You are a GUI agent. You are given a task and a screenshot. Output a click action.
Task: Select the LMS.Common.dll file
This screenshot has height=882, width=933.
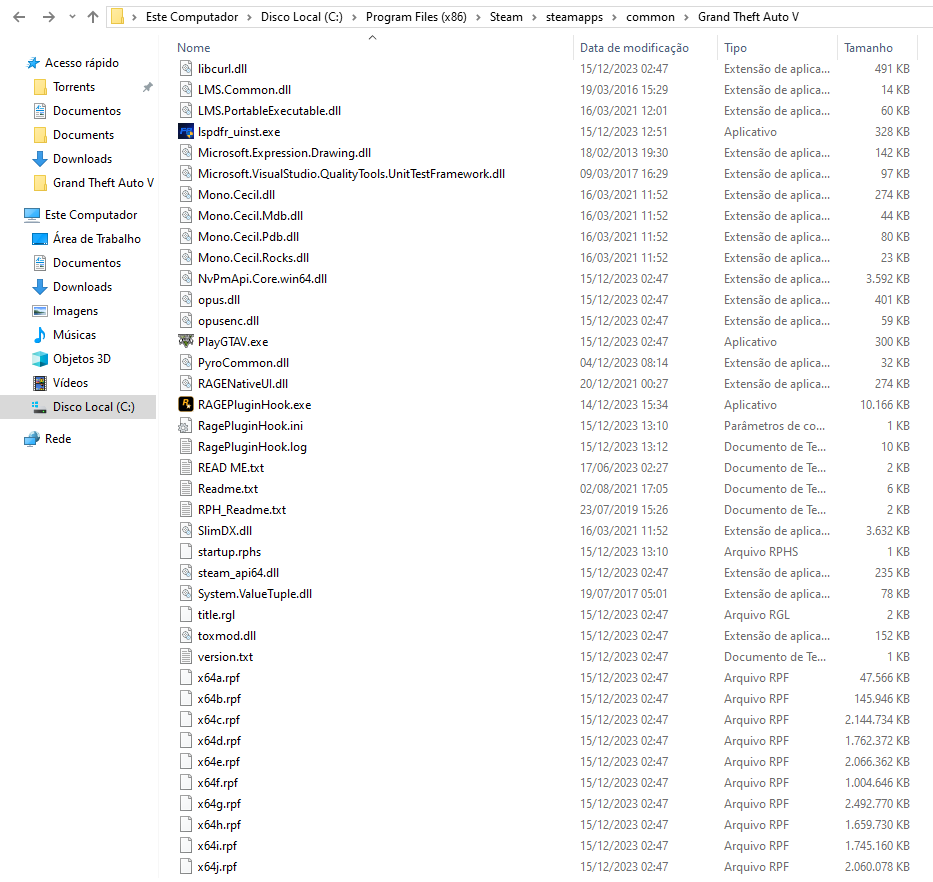244,90
